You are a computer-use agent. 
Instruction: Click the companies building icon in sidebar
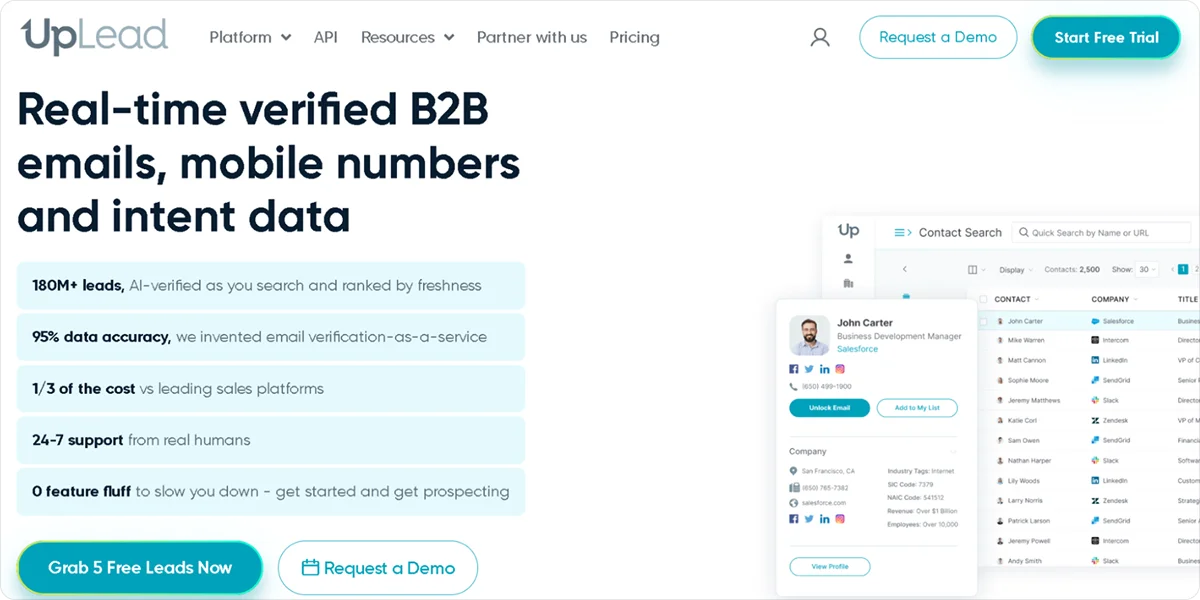coord(848,284)
